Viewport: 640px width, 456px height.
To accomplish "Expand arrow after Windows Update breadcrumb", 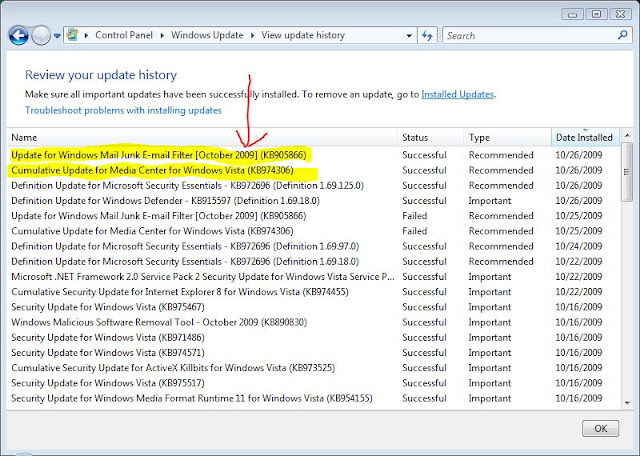I will pos(252,36).
